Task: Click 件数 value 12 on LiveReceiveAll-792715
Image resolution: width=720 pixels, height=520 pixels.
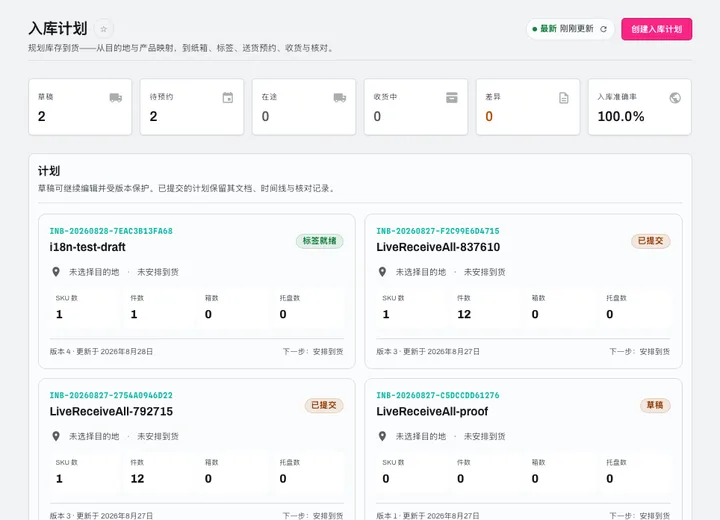Action: [x=137, y=479]
